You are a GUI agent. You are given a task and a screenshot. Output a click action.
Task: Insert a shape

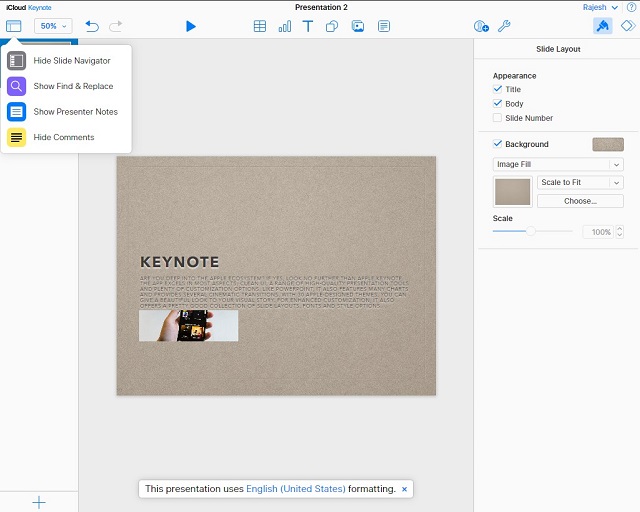(332, 26)
